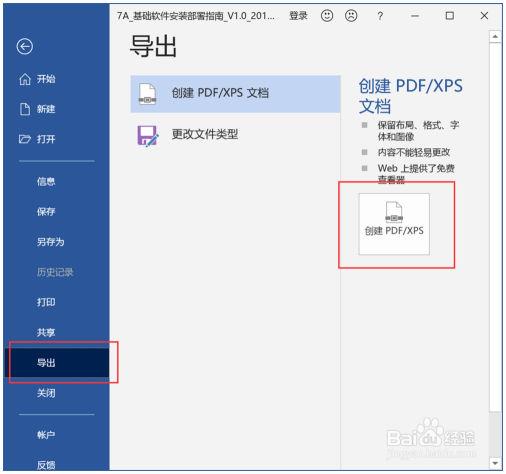Open the 信息 menu item

46,181
